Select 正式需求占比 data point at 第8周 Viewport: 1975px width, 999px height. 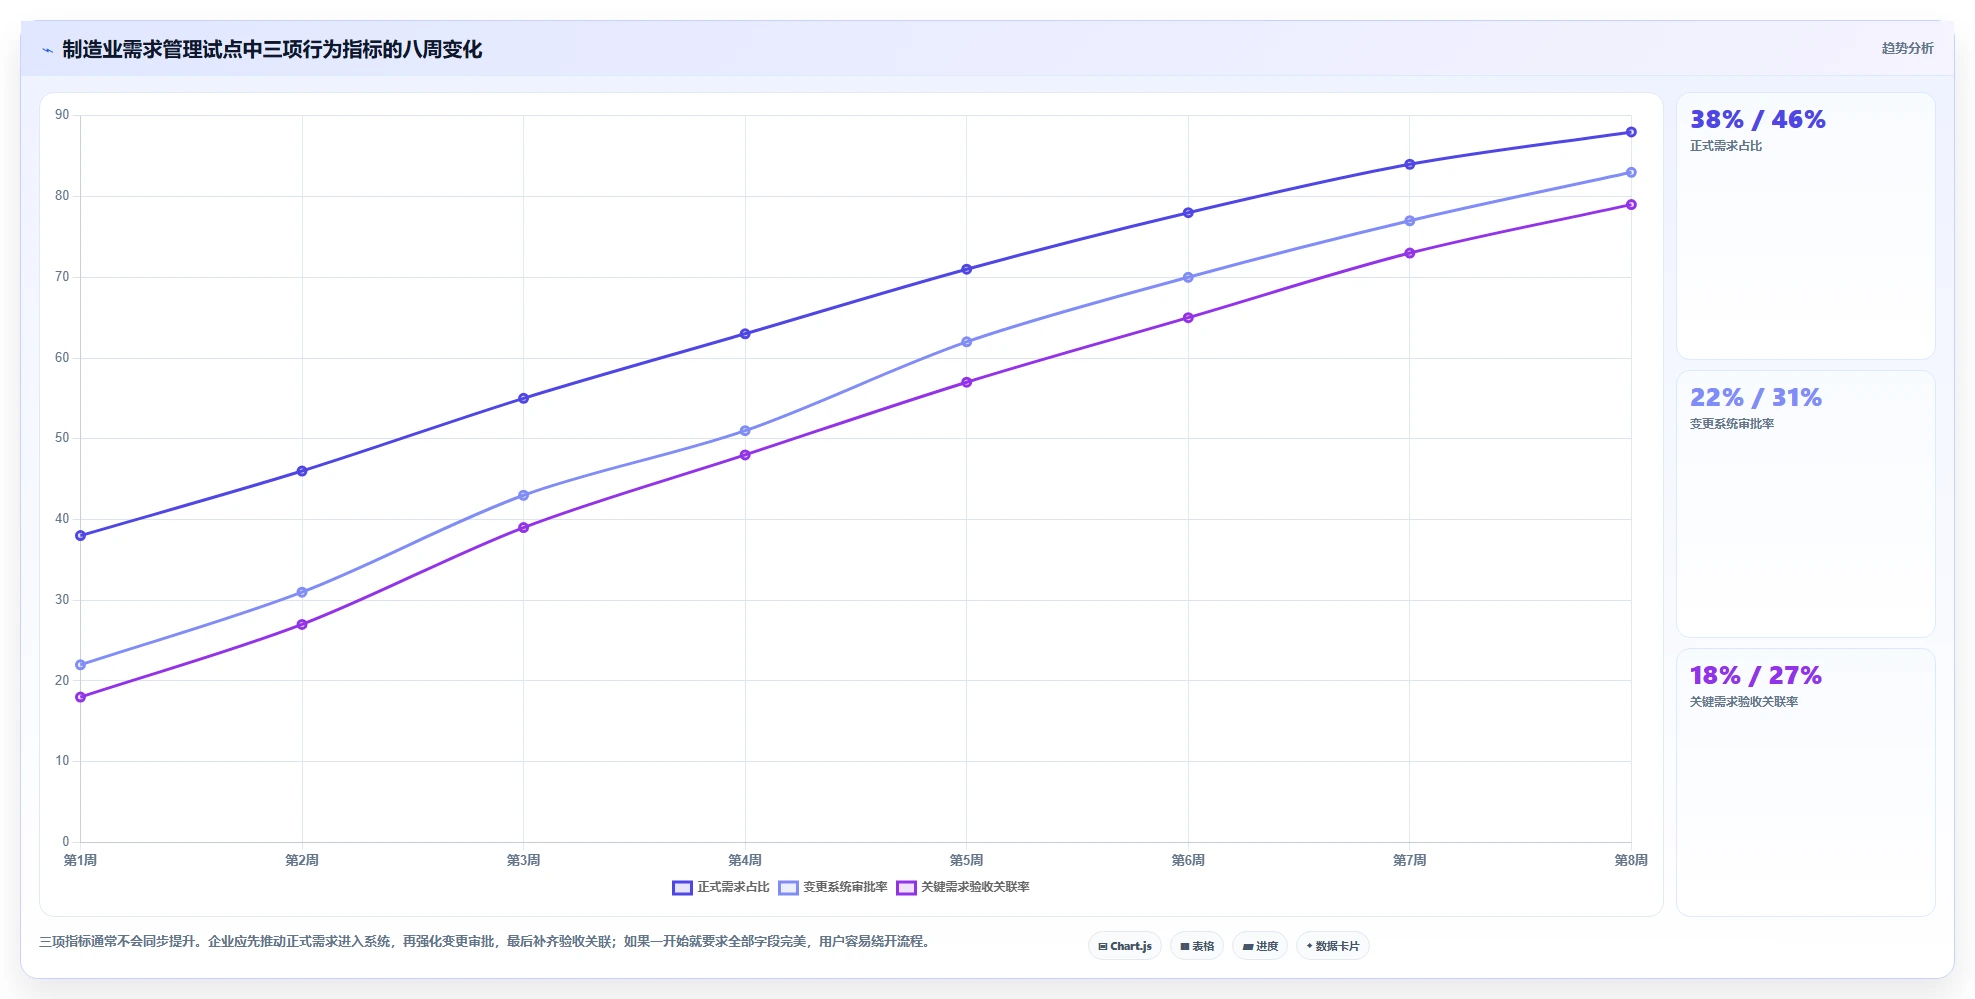point(1631,132)
